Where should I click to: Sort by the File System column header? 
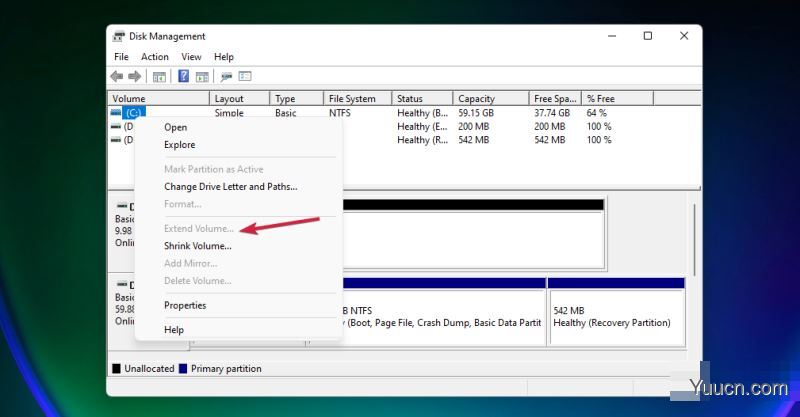pos(358,99)
